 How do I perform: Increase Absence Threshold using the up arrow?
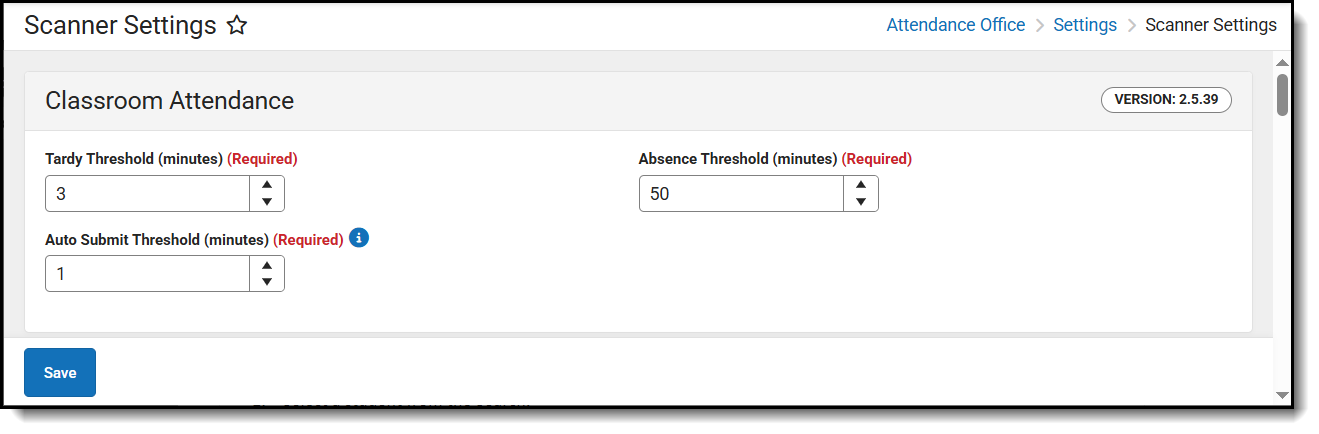pos(860,185)
